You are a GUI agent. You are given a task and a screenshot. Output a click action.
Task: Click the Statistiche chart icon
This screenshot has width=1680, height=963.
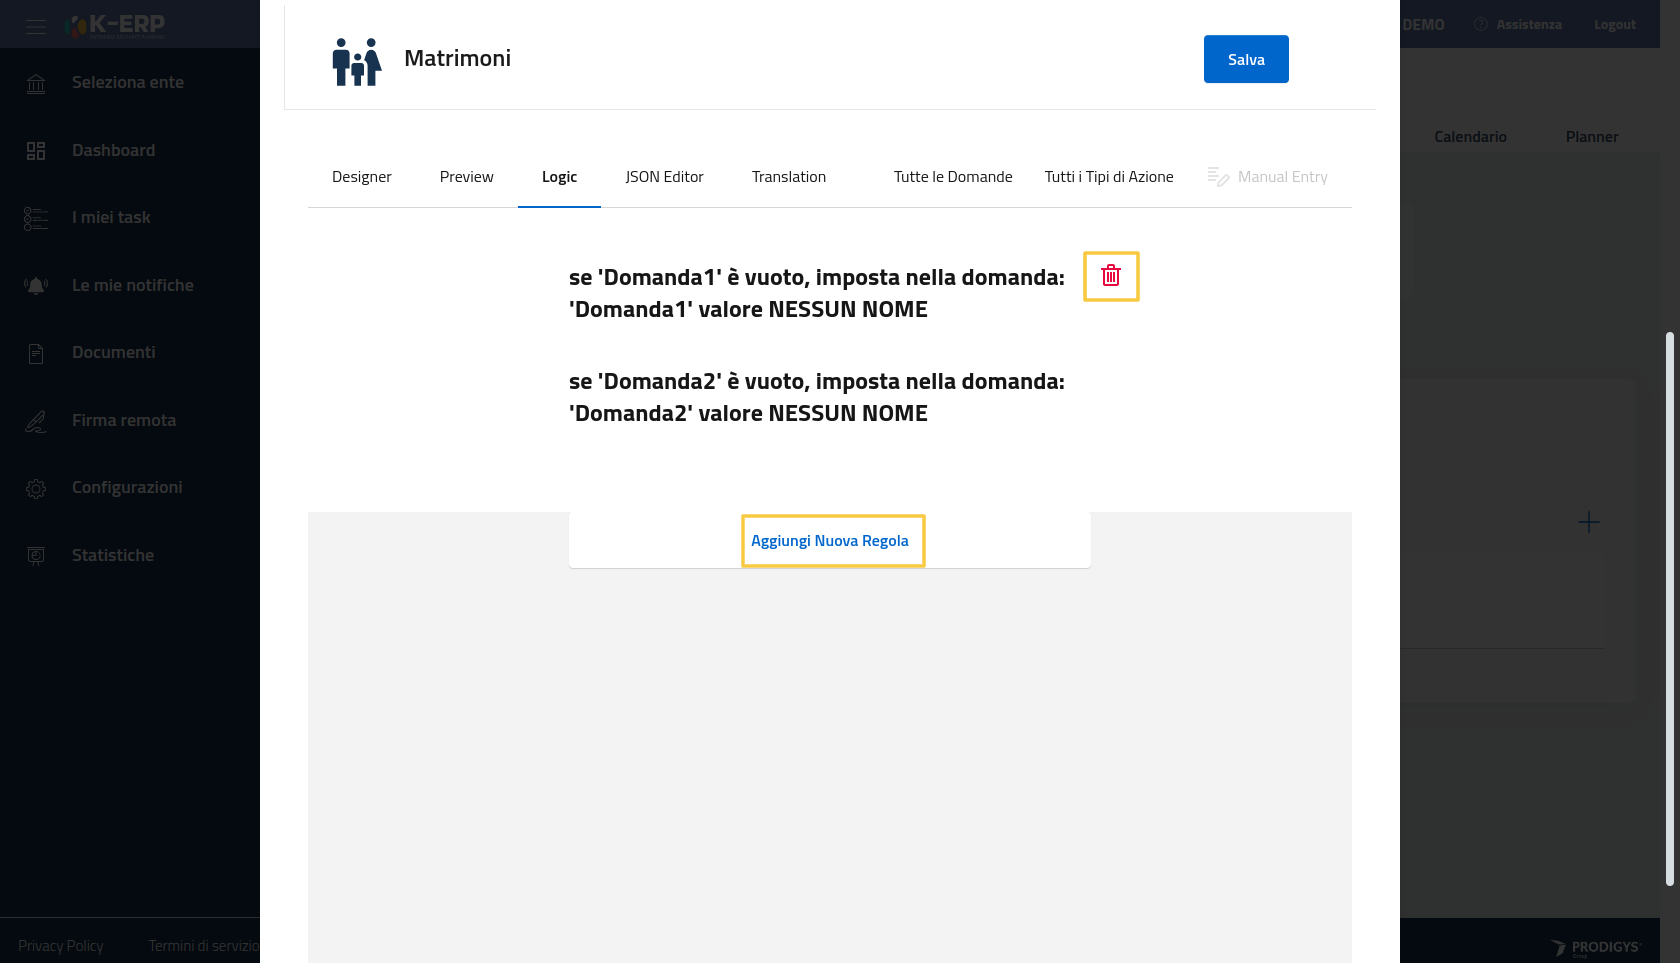[36, 556]
